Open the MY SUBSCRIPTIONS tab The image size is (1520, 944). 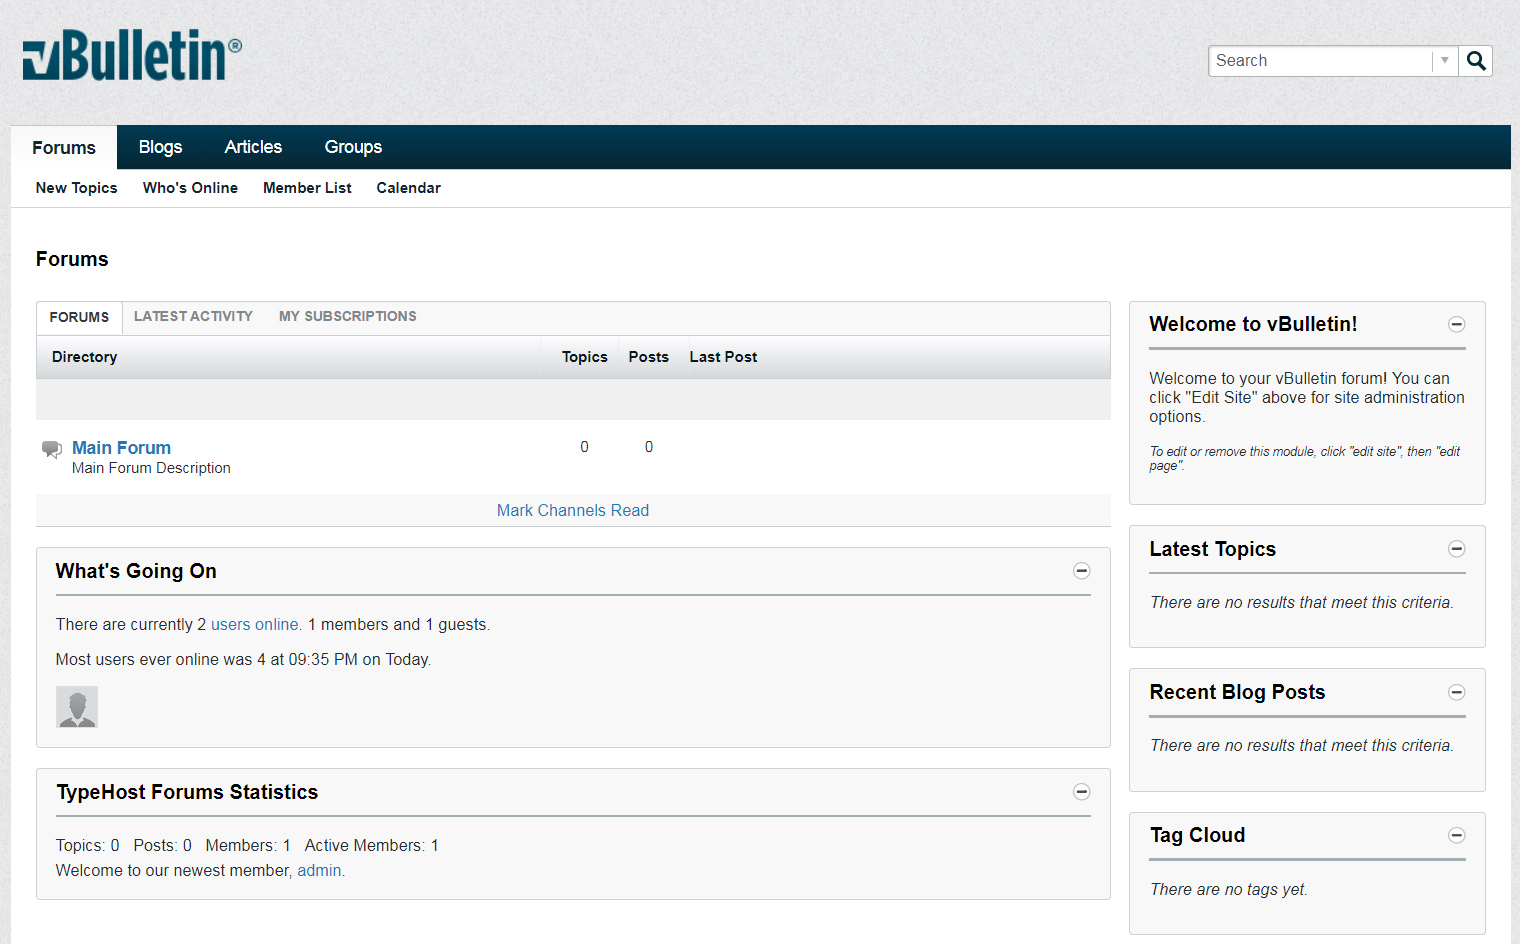(347, 316)
